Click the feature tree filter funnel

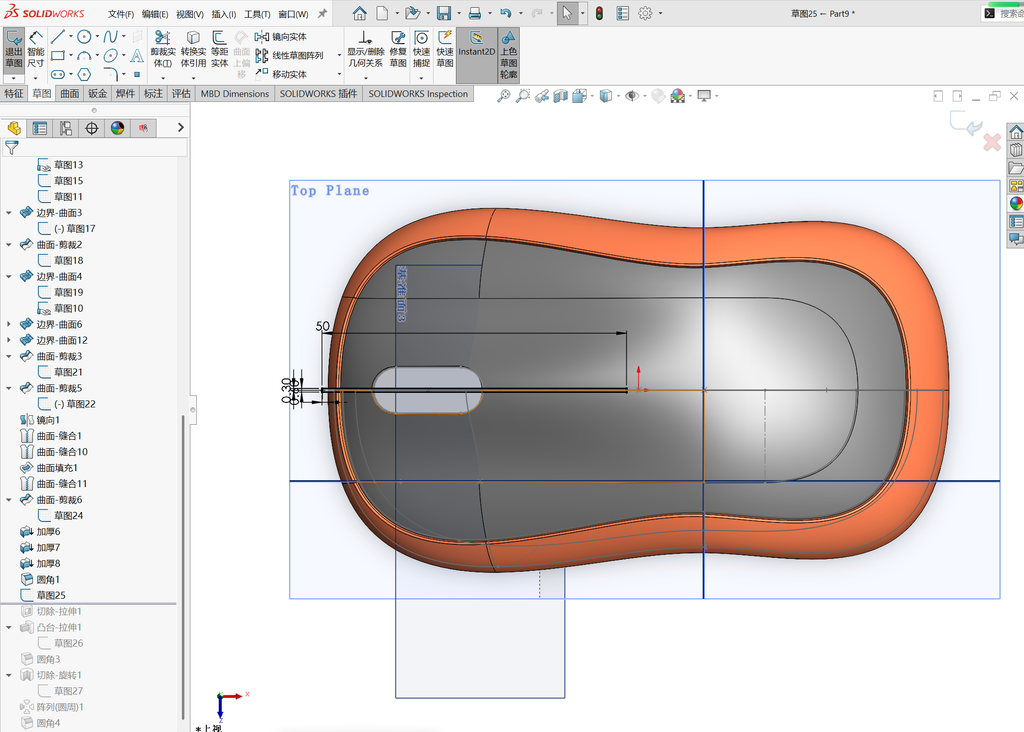[11, 148]
